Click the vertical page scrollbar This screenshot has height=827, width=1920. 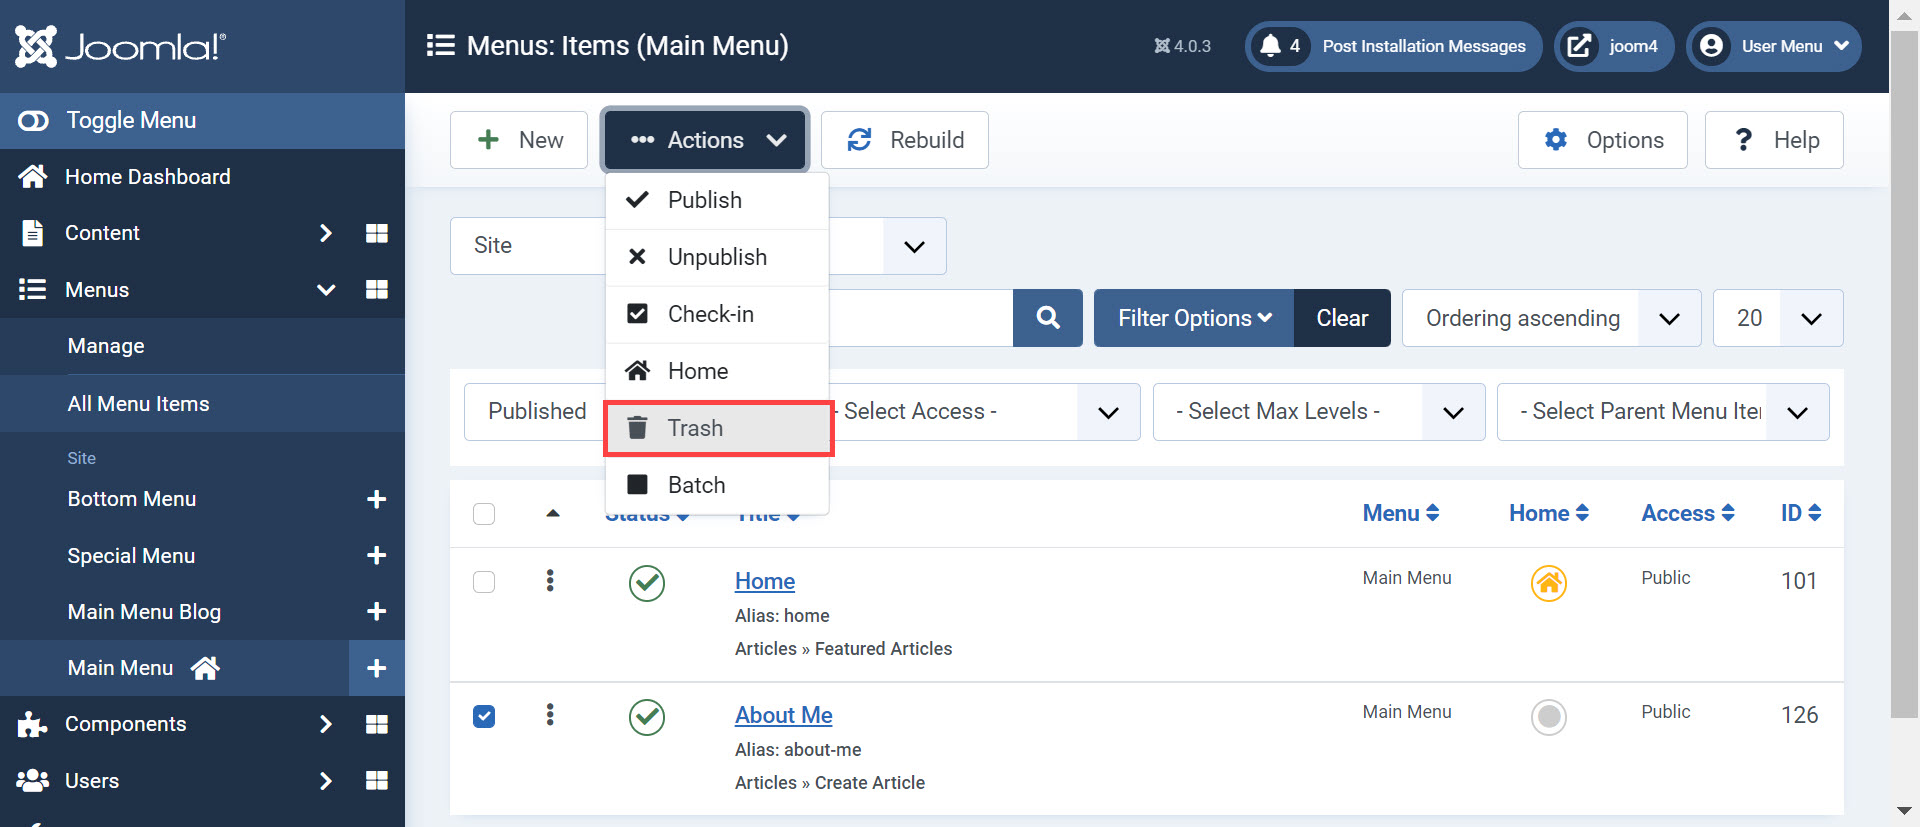point(1904,380)
